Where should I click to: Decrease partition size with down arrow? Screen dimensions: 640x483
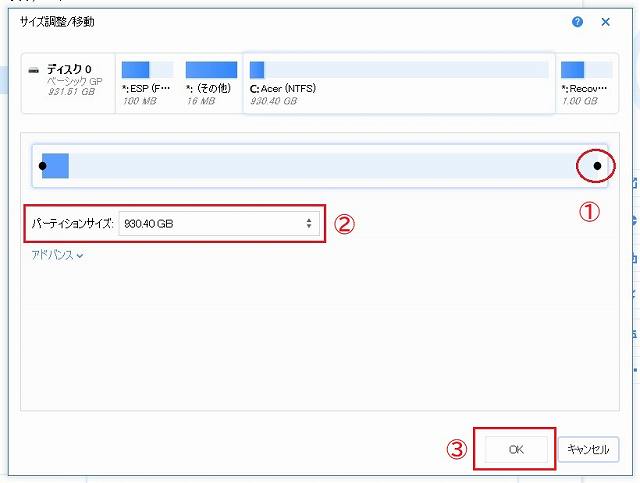click(x=309, y=227)
